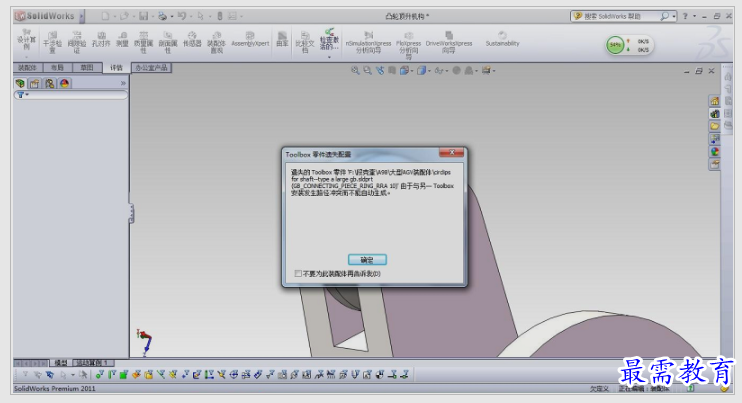Image resolution: width=742 pixels, height=403 pixels.
Task: Open the Design Library task pane tab
Action: click(715, 114)
